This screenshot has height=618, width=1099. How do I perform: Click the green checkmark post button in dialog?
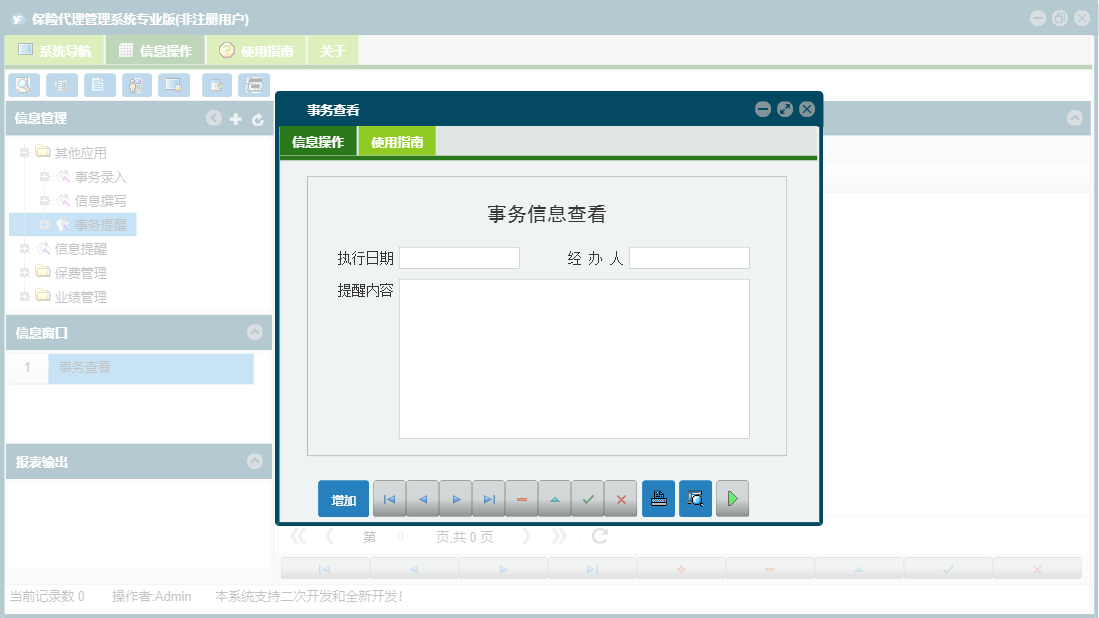pyautogui.click(x=588, y=499)
